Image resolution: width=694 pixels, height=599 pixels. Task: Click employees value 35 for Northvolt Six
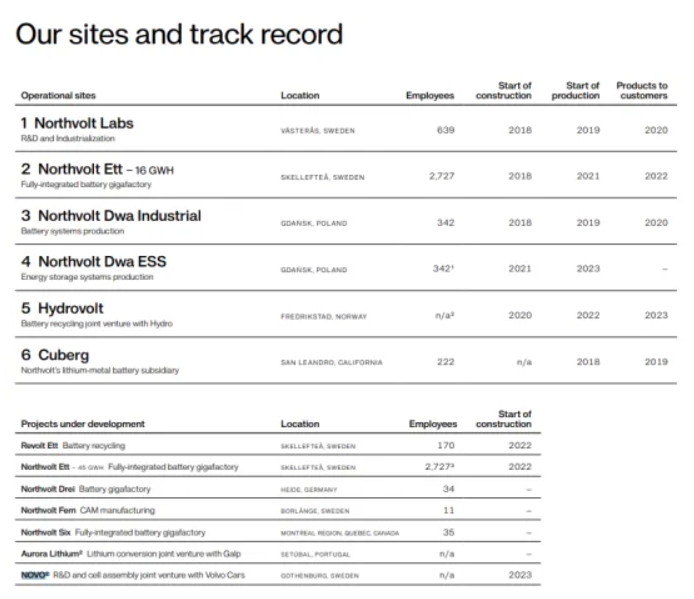tap(448, 532)
